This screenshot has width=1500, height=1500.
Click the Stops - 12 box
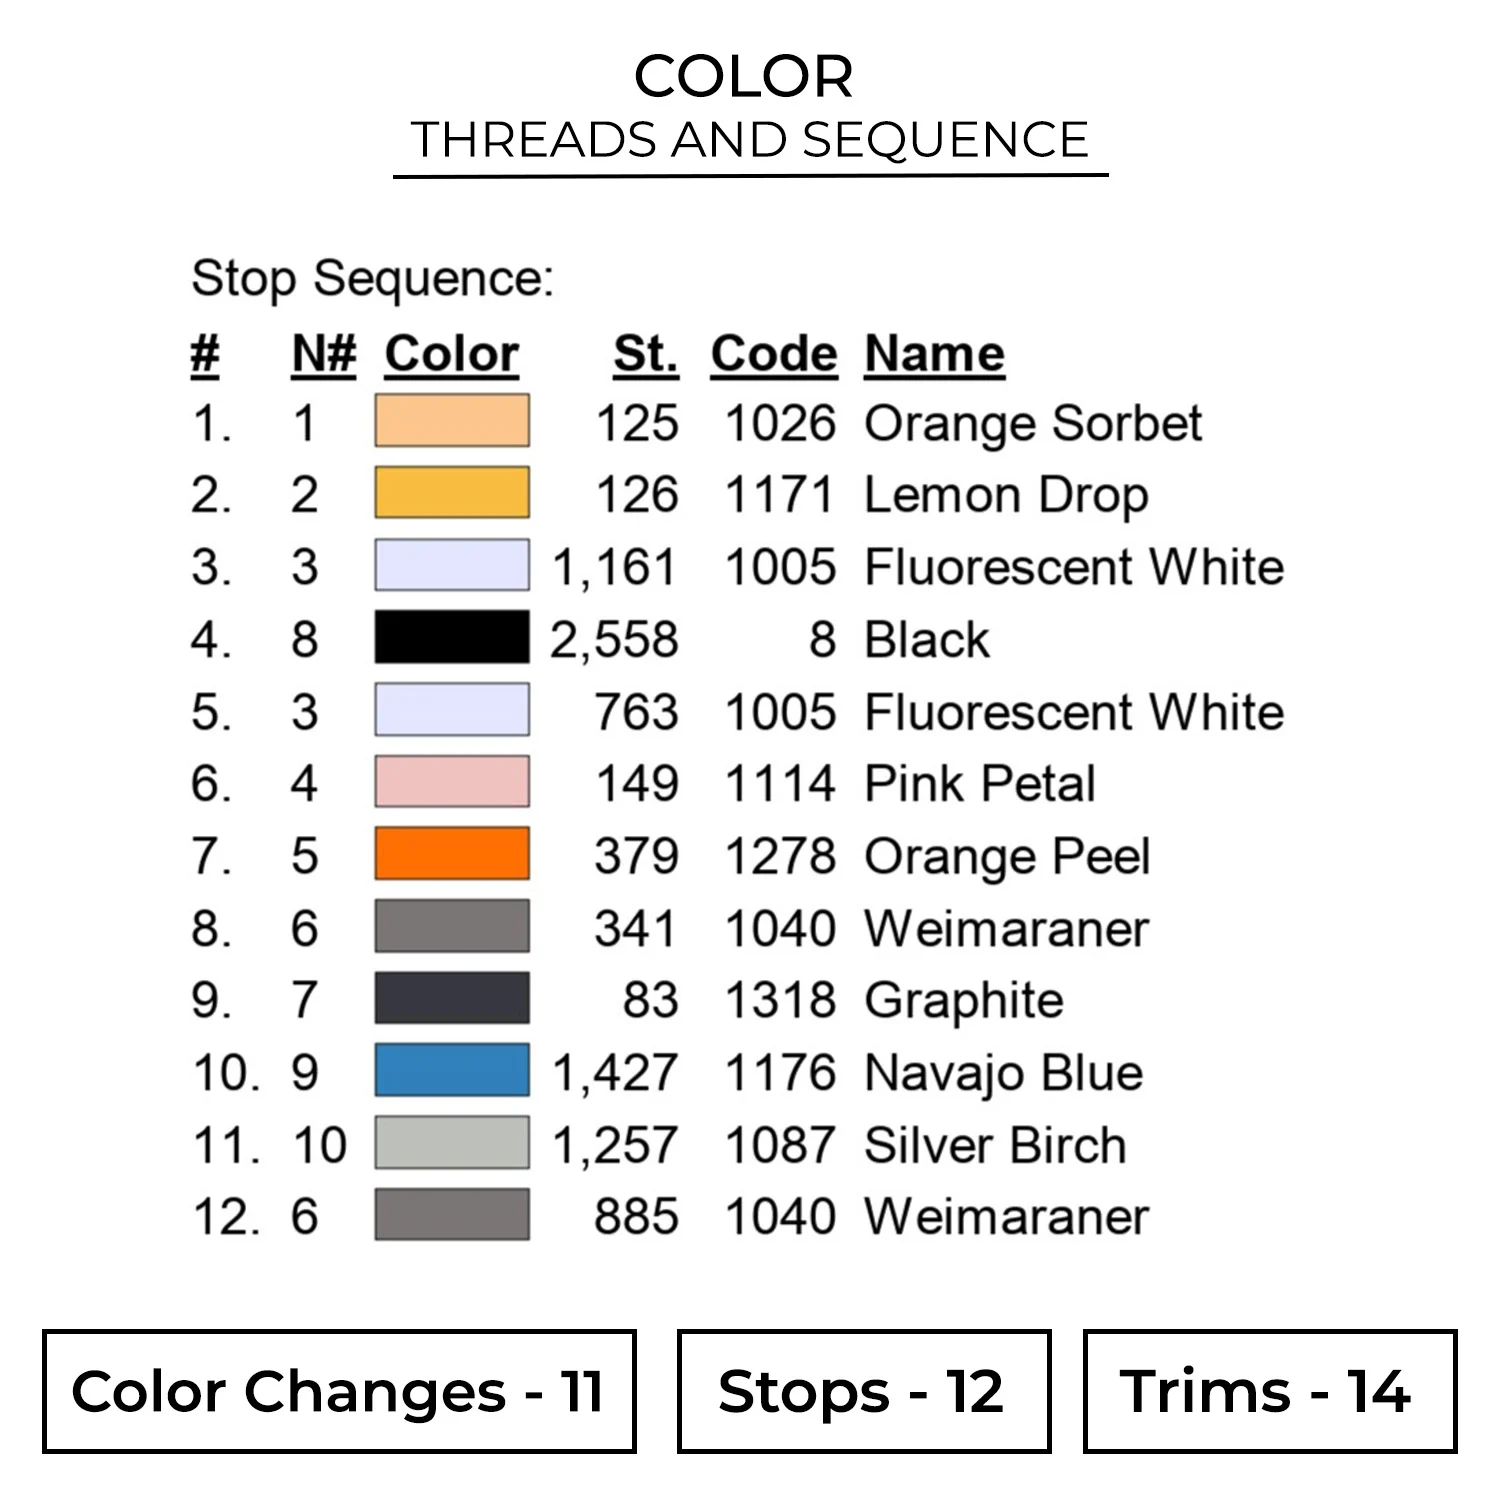[863, 1391]
